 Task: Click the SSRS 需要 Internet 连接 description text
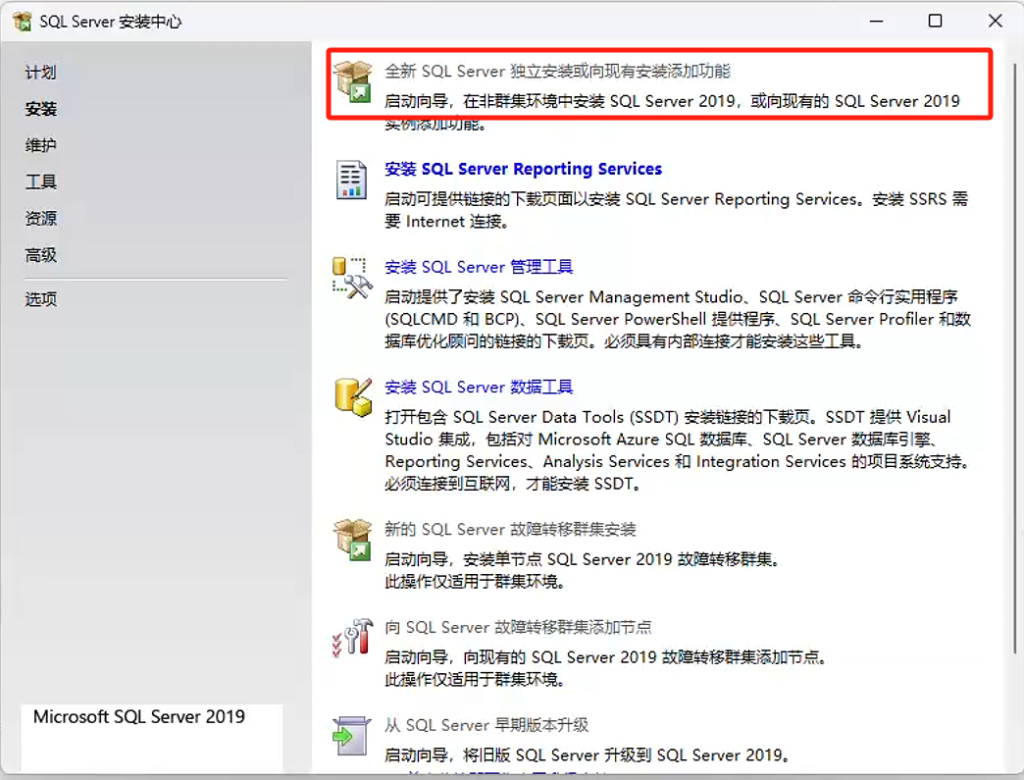[676, 210]
